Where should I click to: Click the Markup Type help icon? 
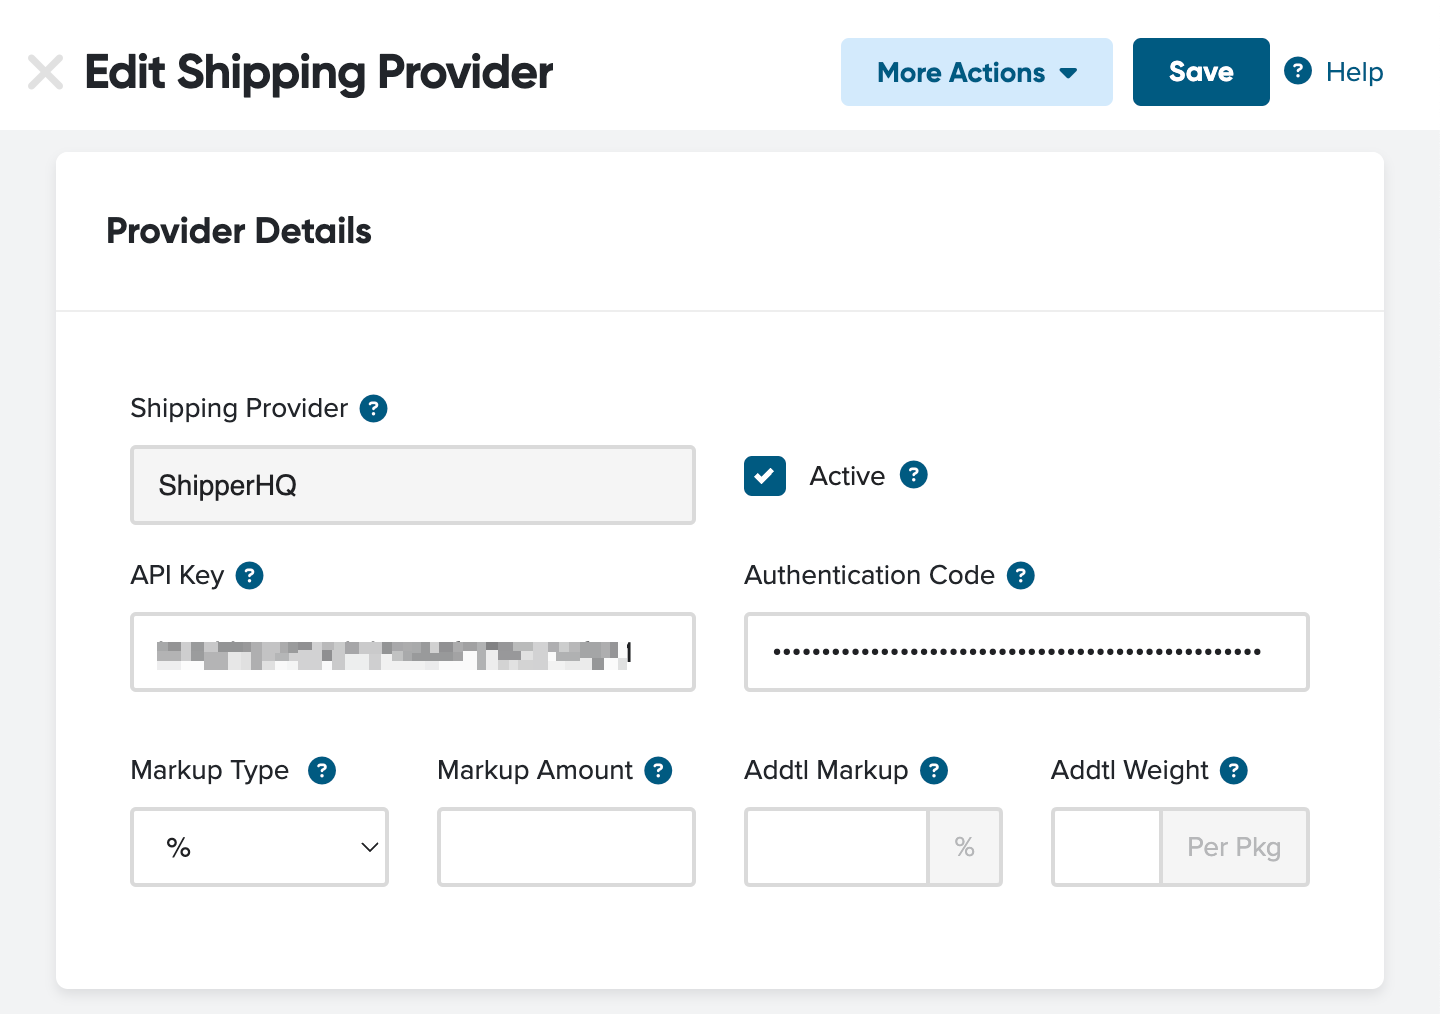(321, 770)
